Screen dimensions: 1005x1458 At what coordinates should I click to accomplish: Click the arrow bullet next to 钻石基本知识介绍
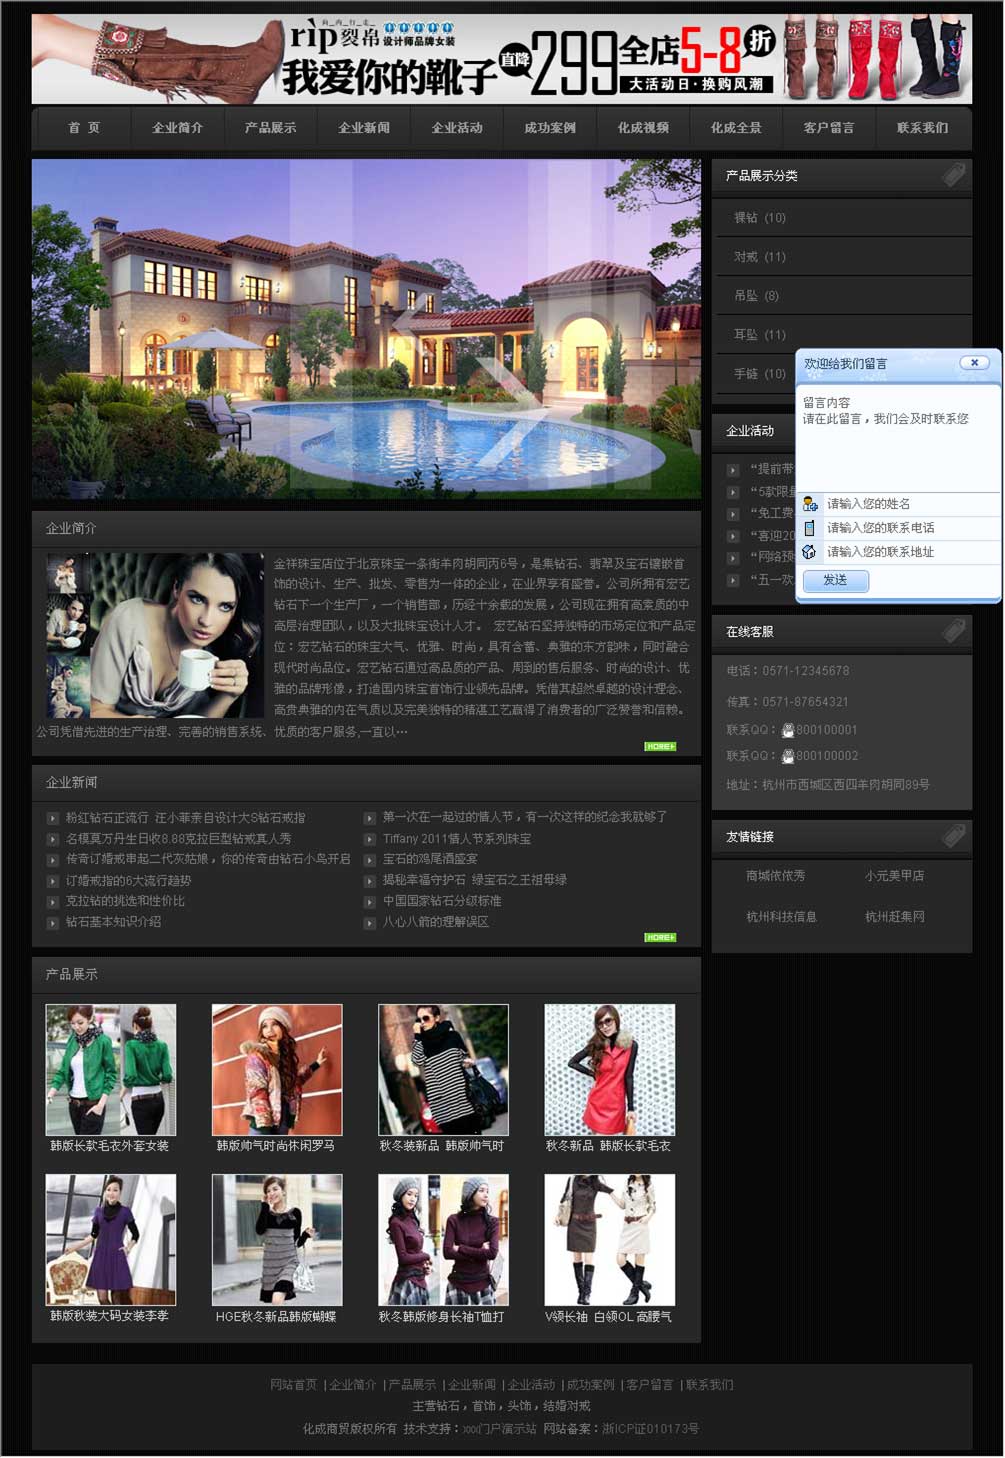click(x=53, y=923)
